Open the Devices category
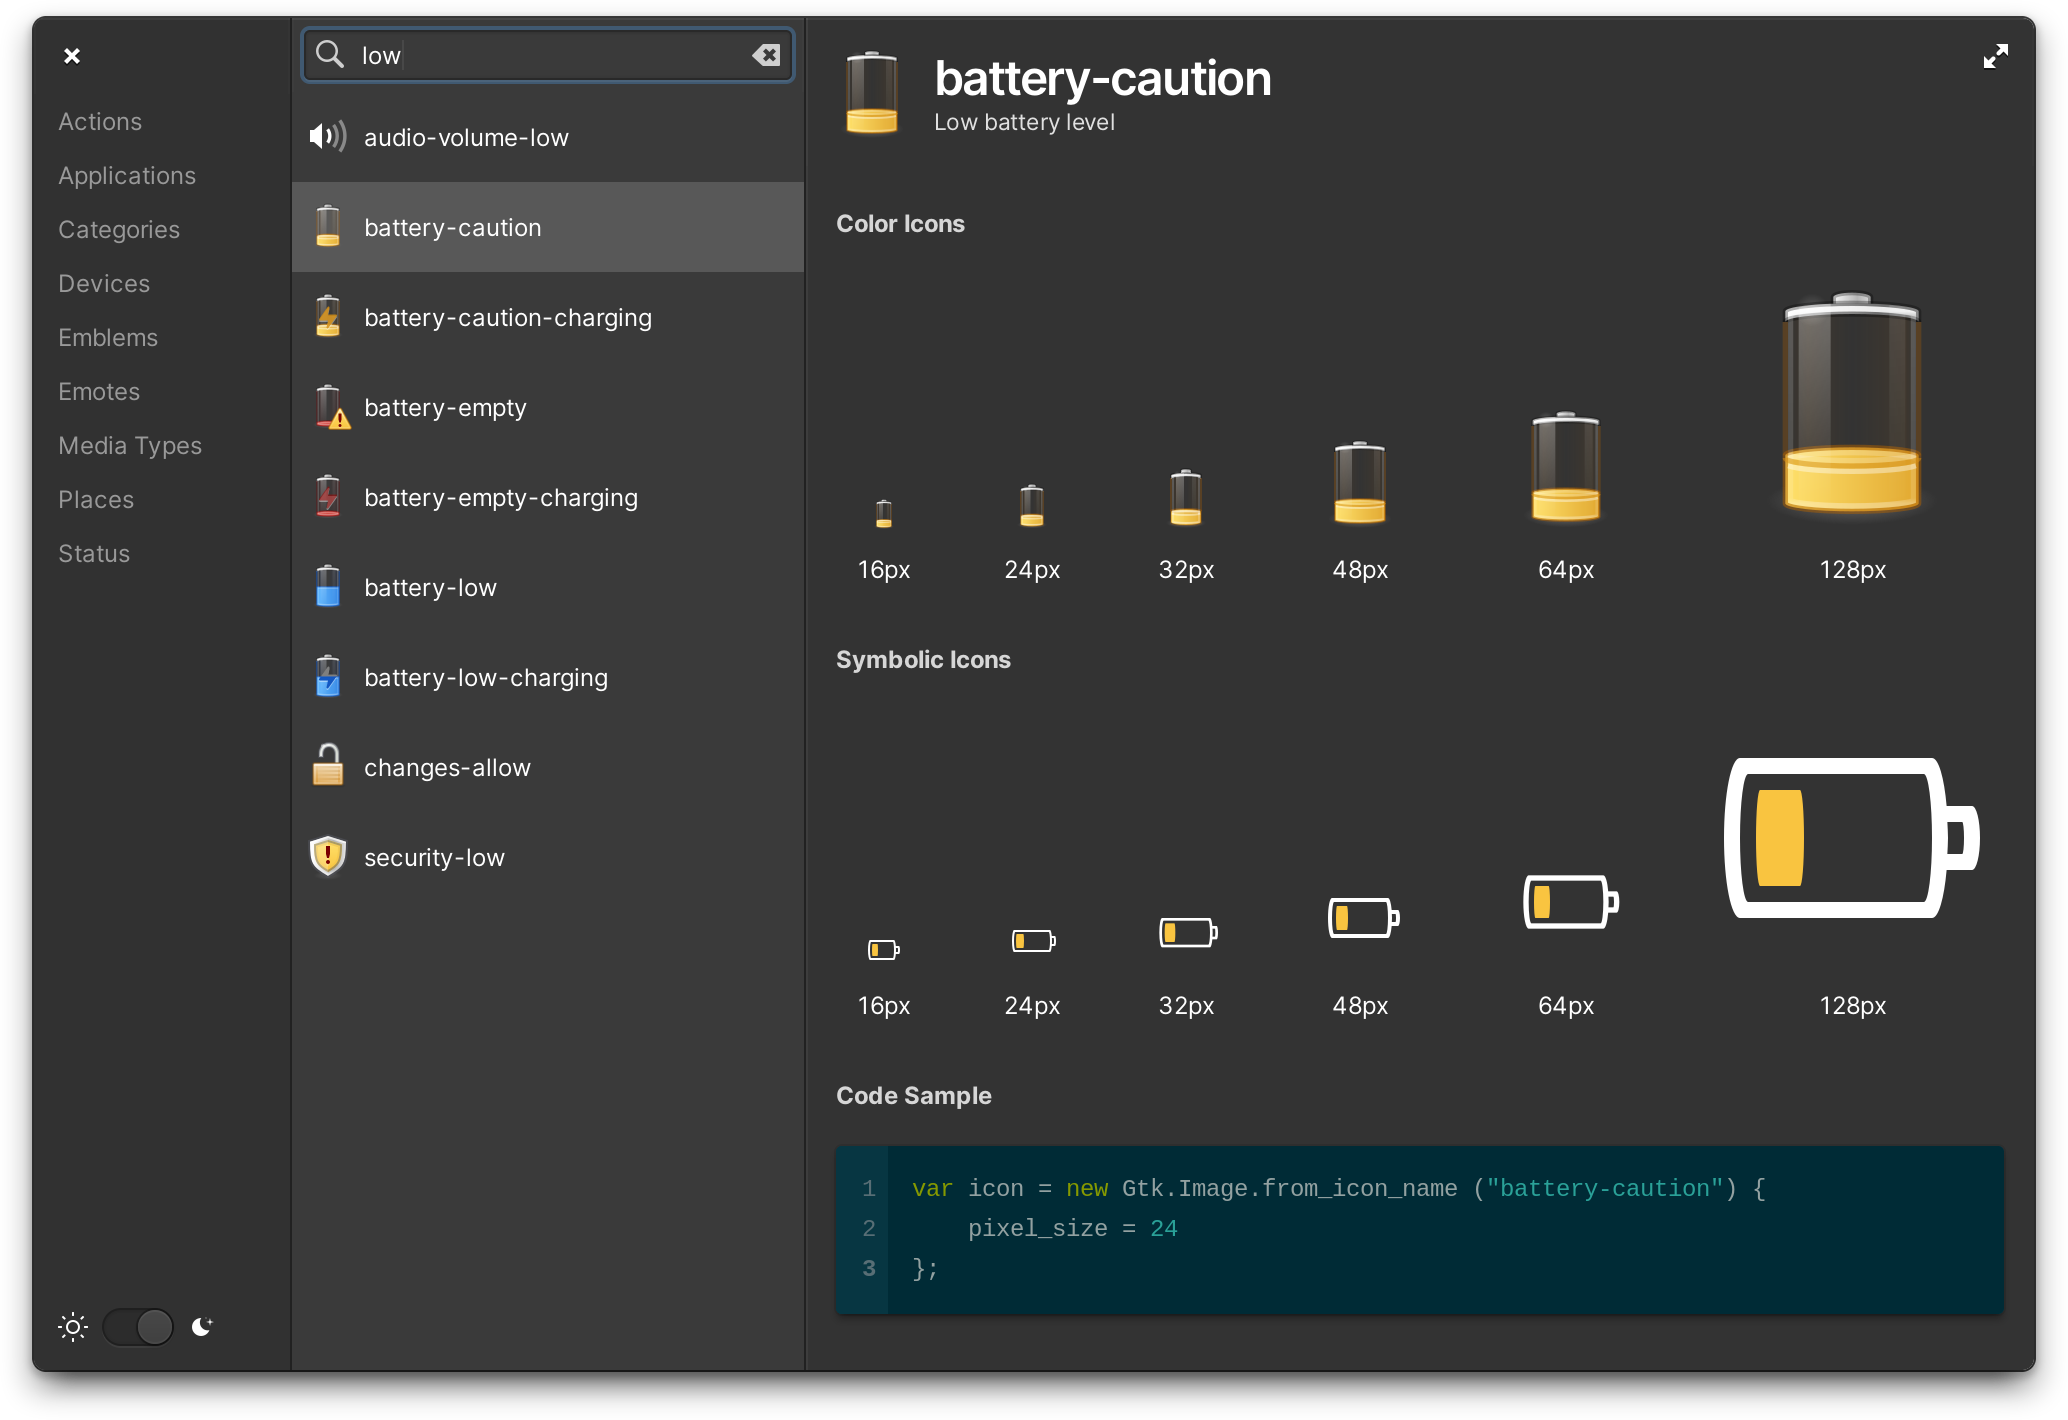Viewport: 2068px width, 1420px height. point(104,284)
